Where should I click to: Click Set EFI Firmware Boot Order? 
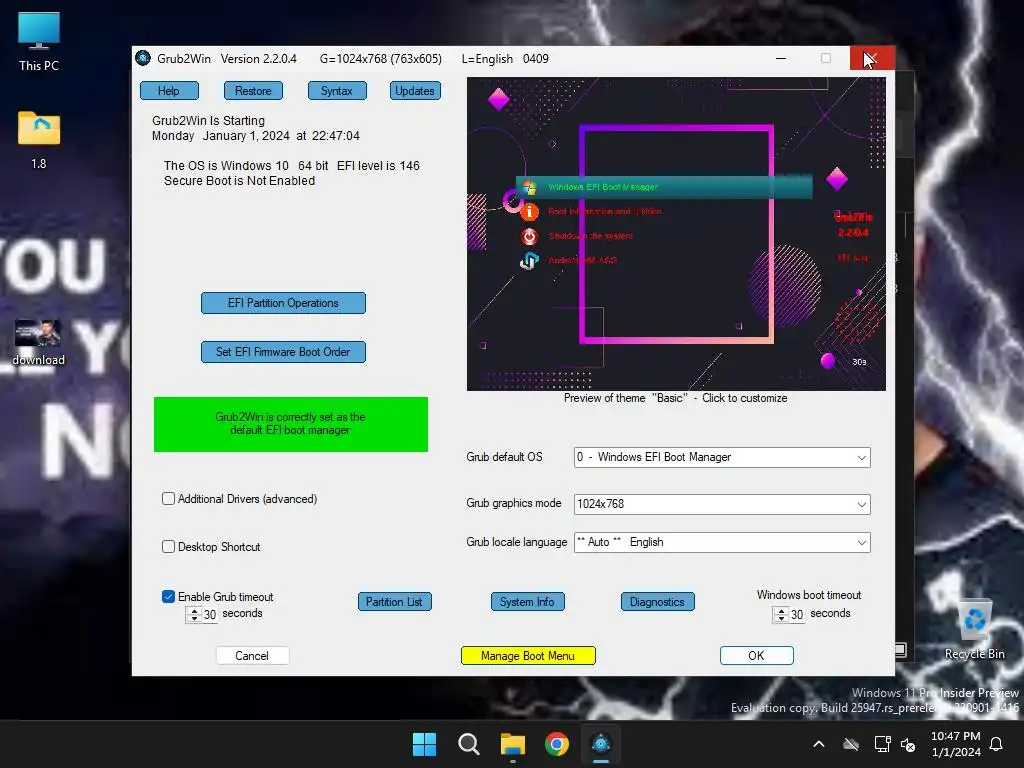[283, 352]
